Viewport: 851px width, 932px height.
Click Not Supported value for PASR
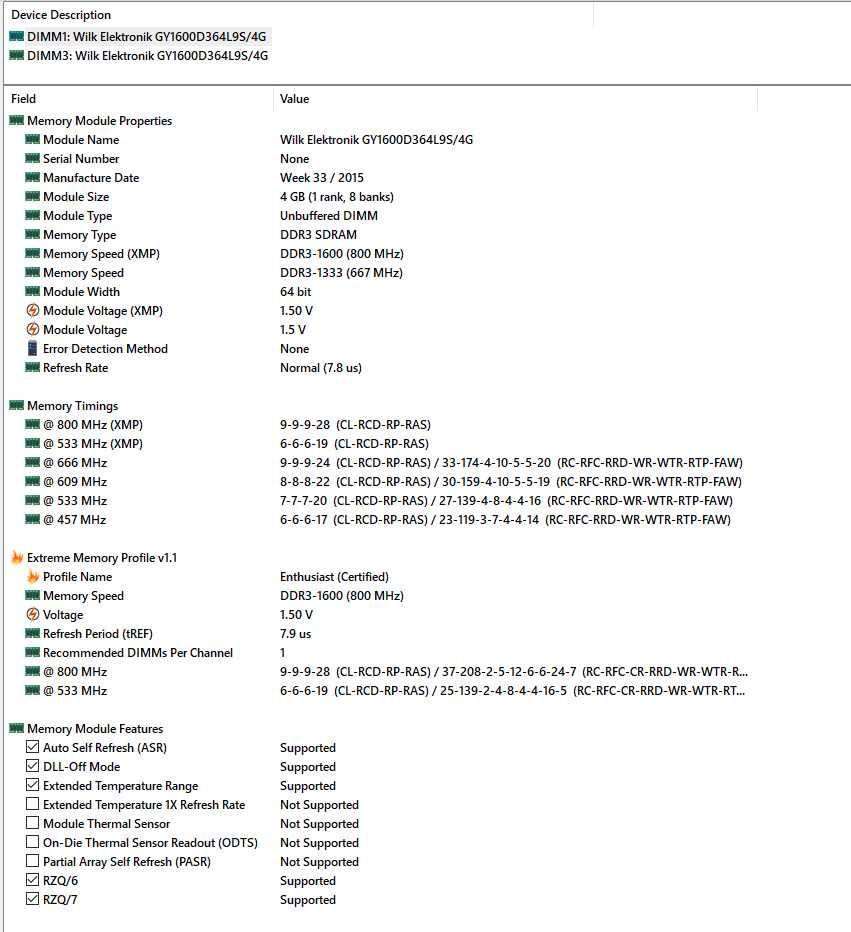(319, 862)
